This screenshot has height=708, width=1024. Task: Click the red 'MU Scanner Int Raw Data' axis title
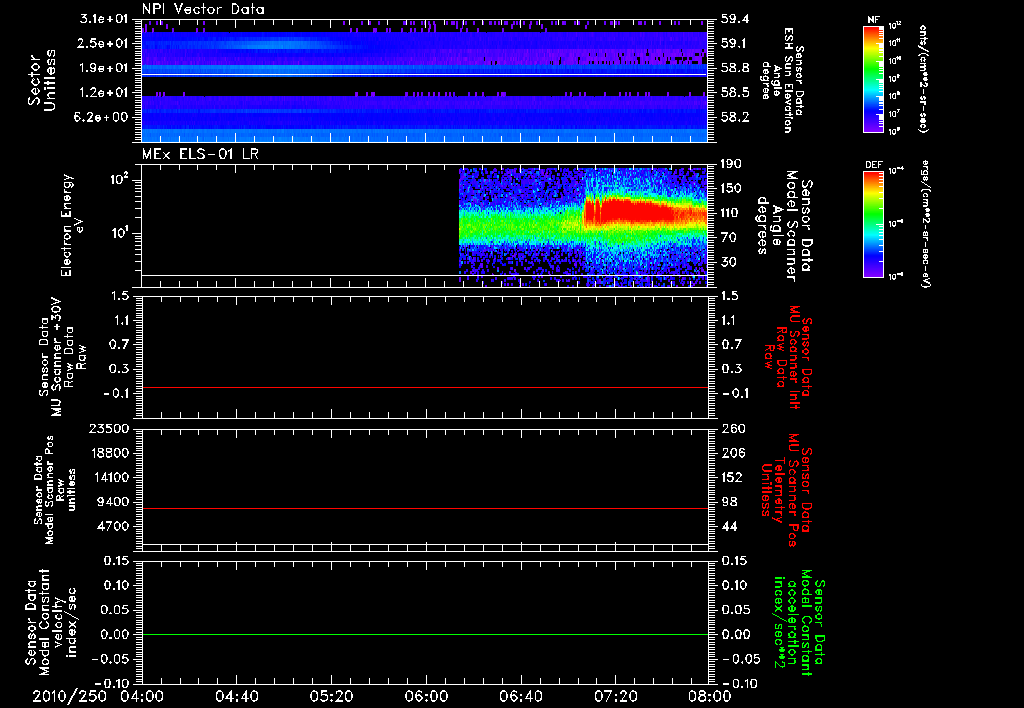[x=788, y=357]
